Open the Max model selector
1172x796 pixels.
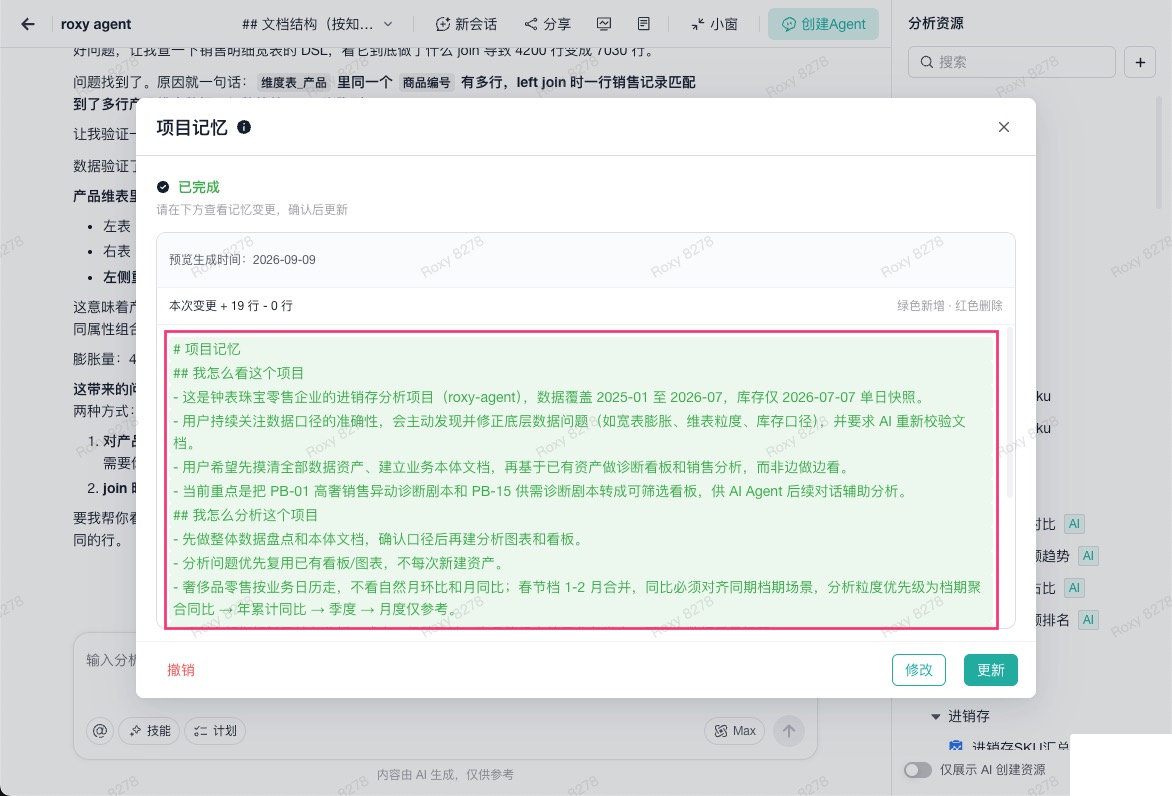click(x=735, y=730)
